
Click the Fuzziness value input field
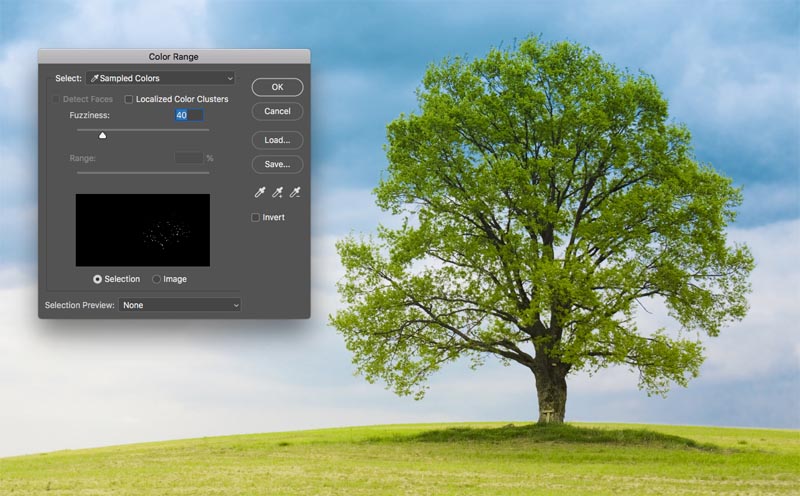coord(188,116)
